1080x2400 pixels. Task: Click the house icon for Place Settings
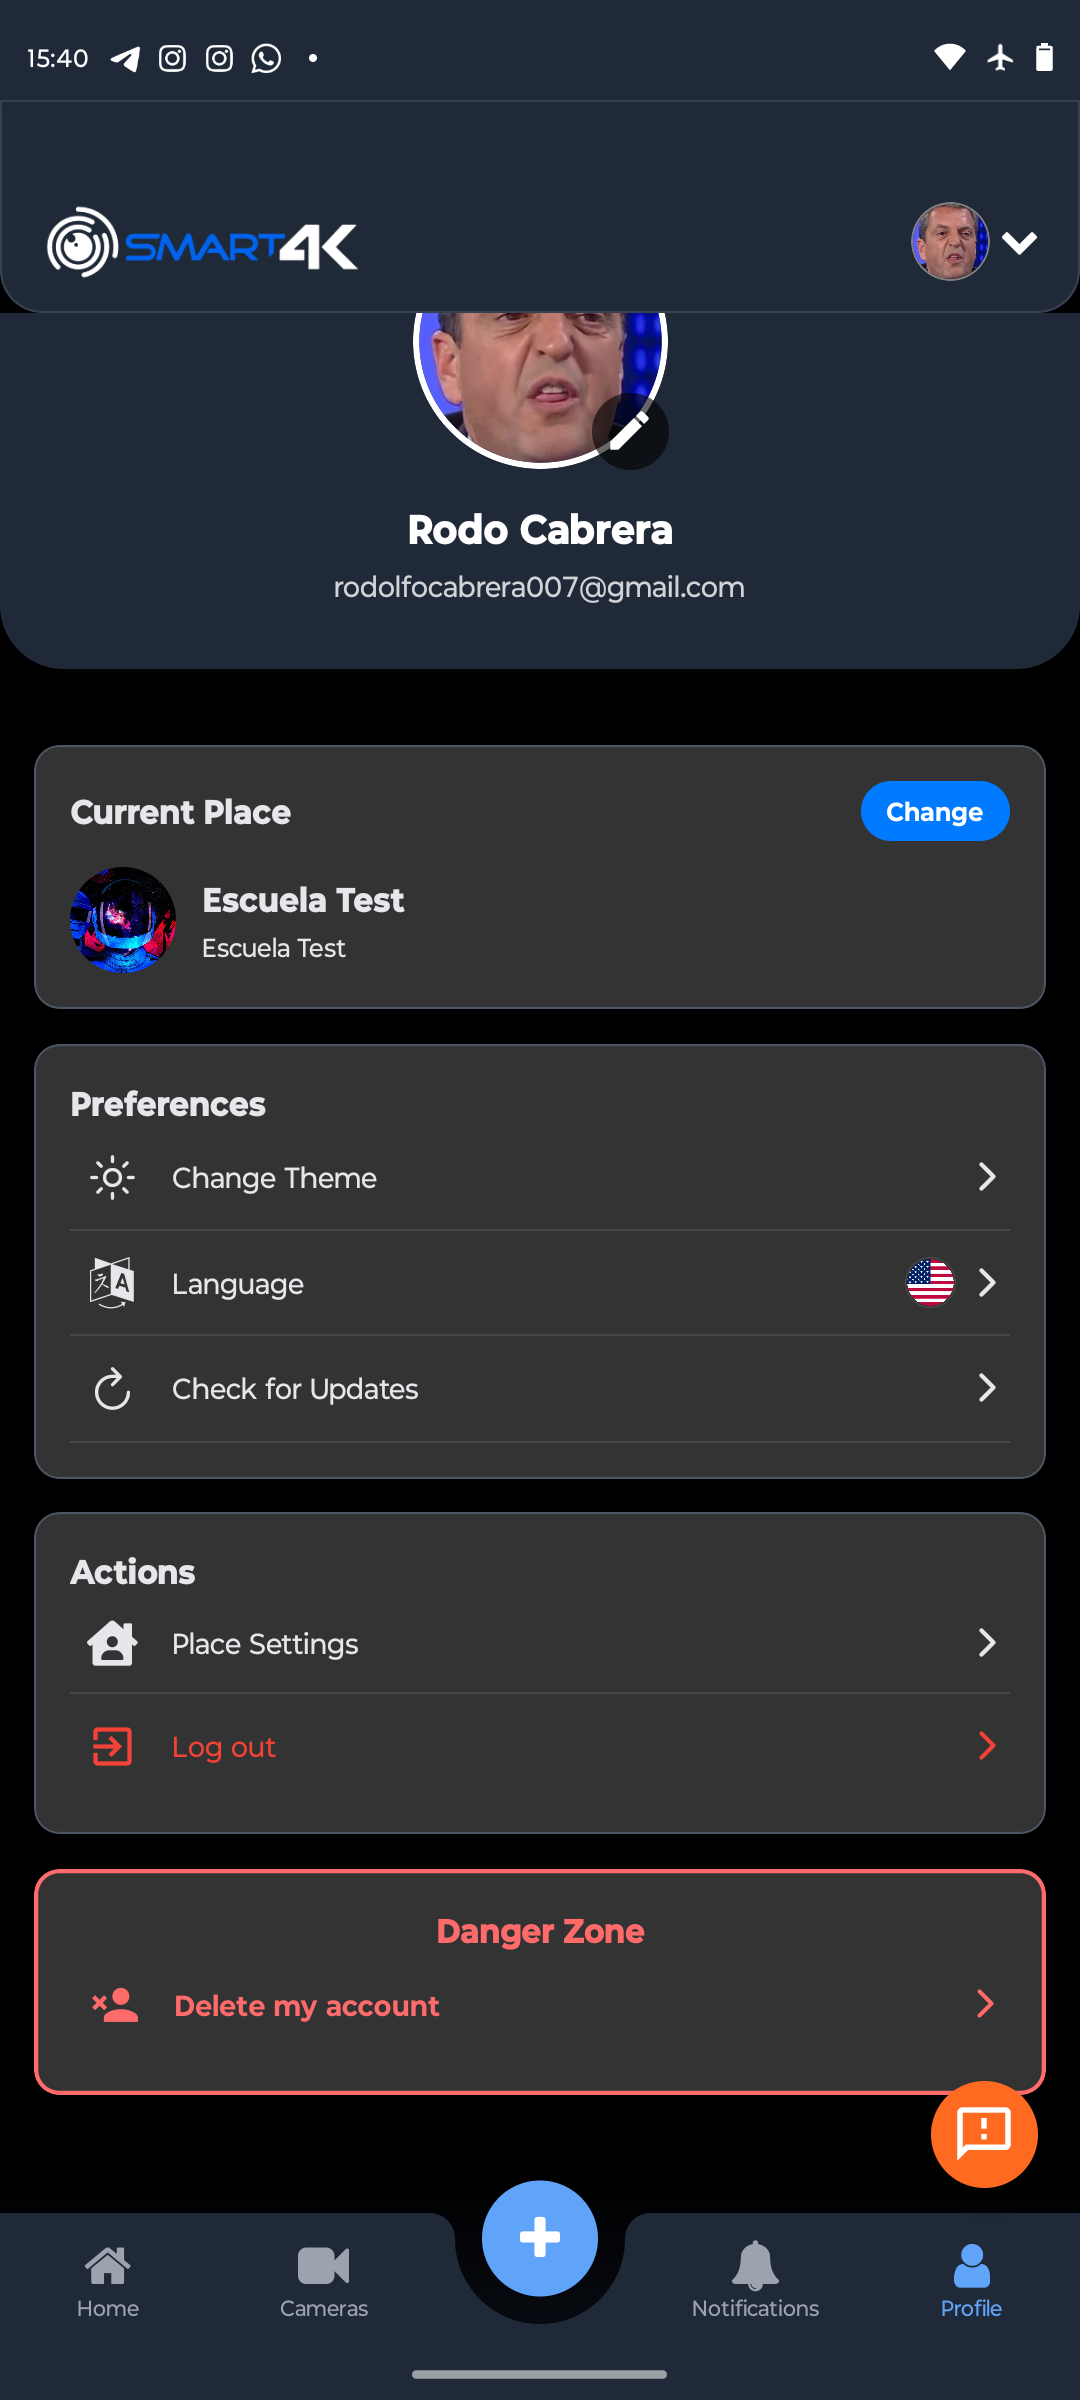point(112,1643)
